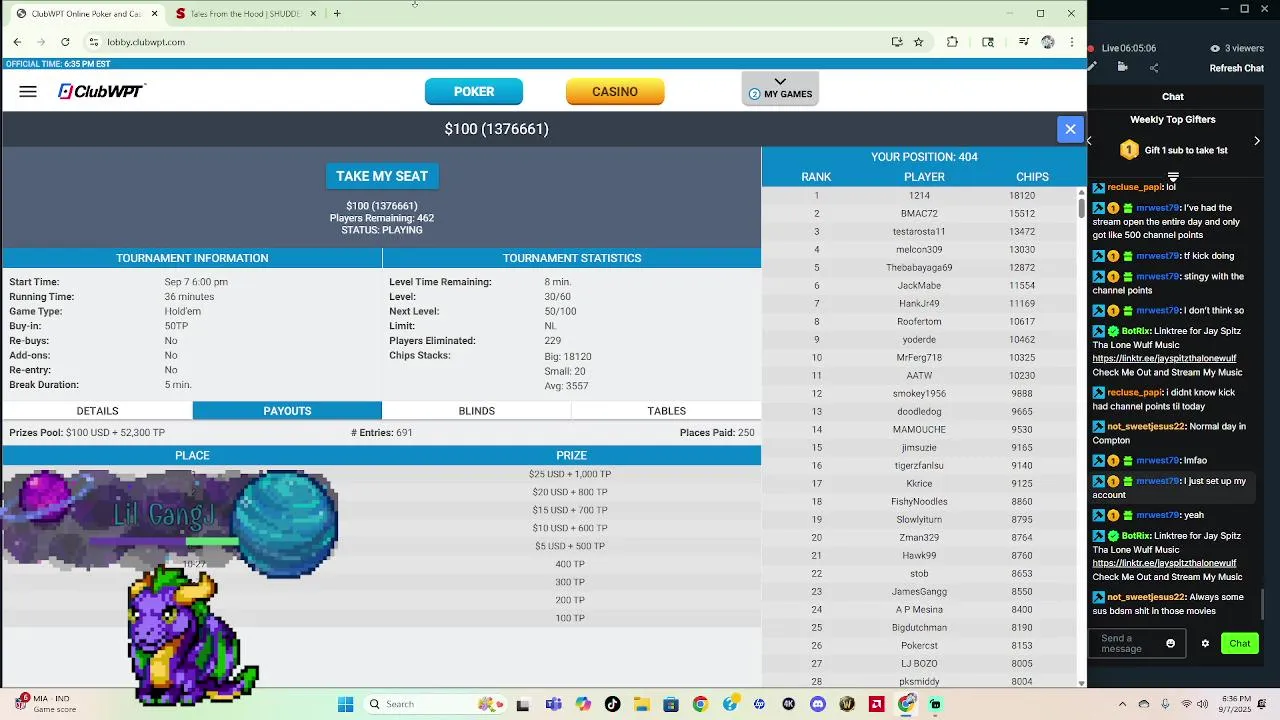Open the emoji picker in chat
Image resolution: width=1280 pixels, height=720 pixels.
point(1171,644)
